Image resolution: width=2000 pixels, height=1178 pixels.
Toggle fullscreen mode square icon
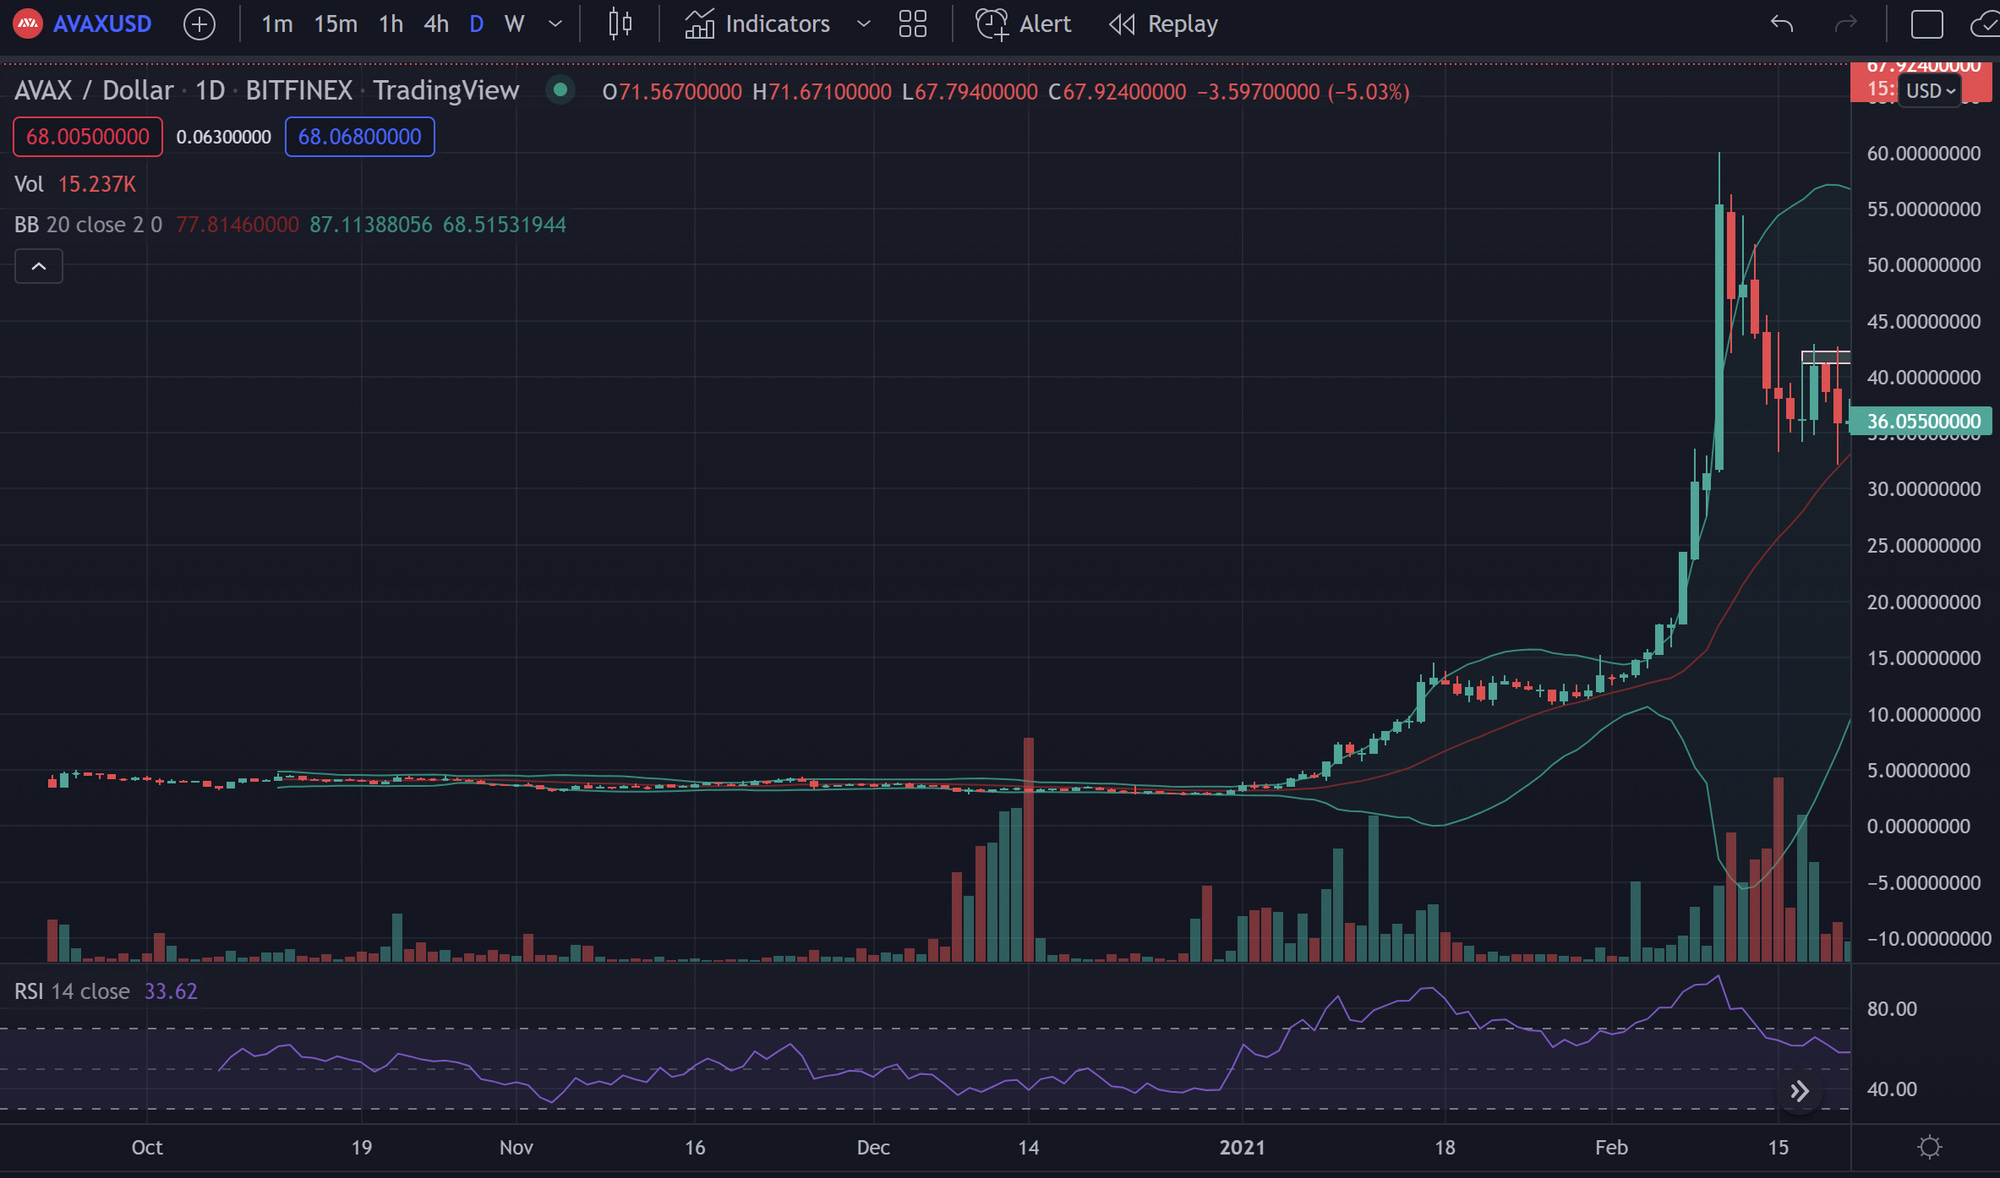click(1926, 24)
